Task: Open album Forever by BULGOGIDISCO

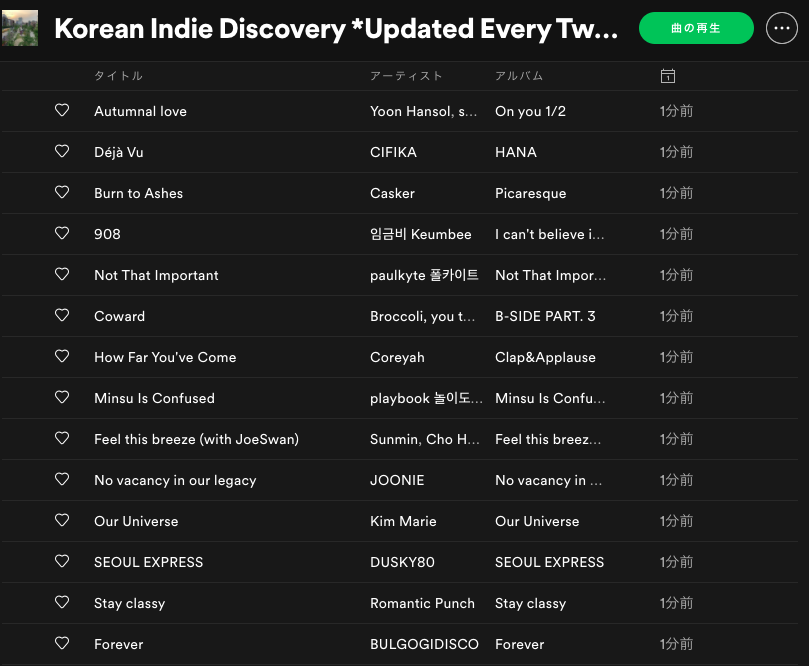Action: [x=520, y=644]
